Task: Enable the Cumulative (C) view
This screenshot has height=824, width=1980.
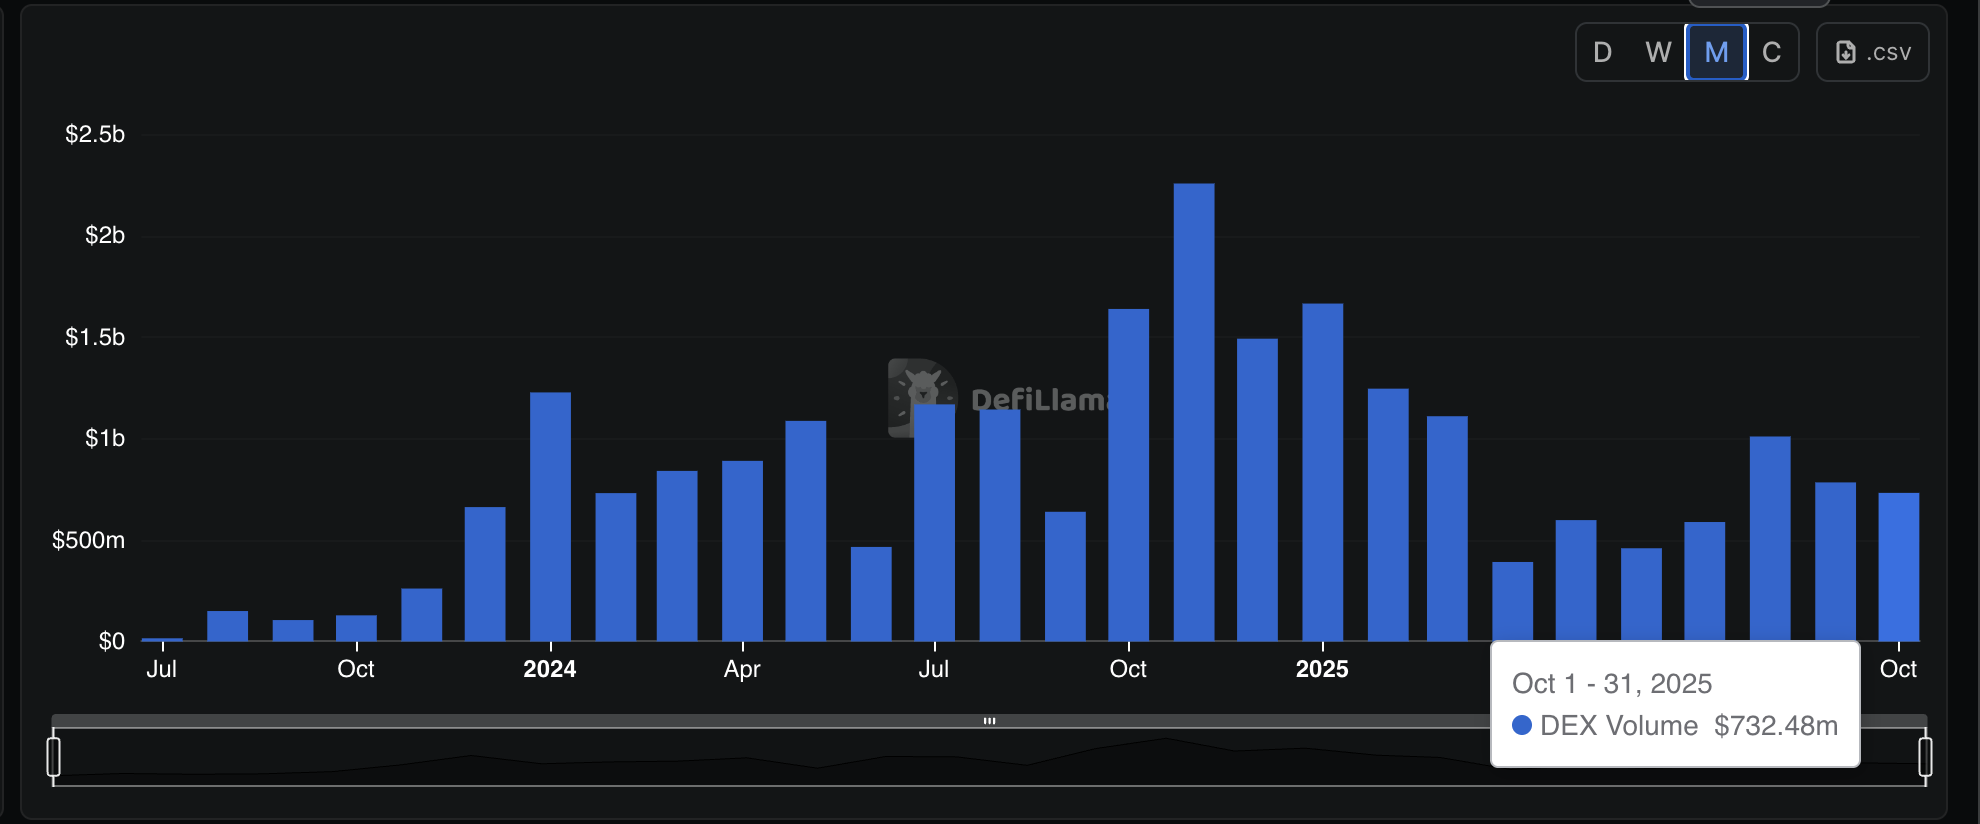Action: [1771, 52]
